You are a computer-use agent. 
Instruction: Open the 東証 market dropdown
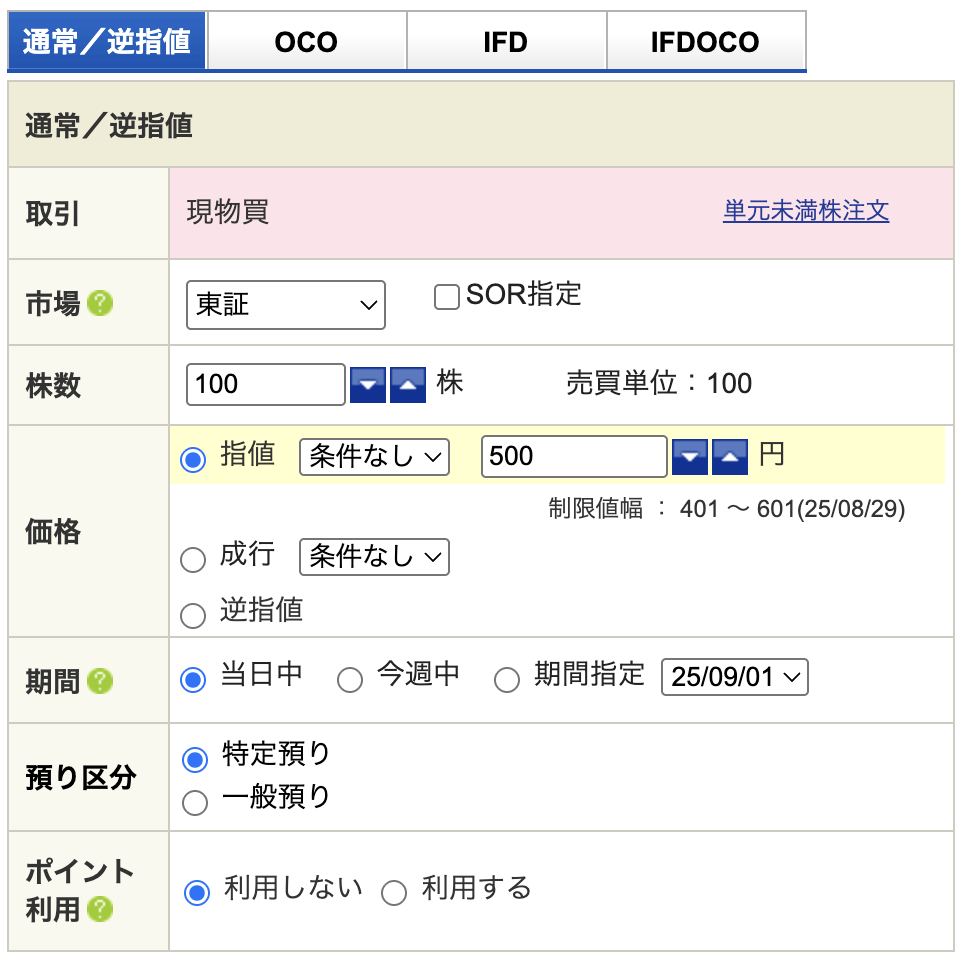tap(286, 305)
